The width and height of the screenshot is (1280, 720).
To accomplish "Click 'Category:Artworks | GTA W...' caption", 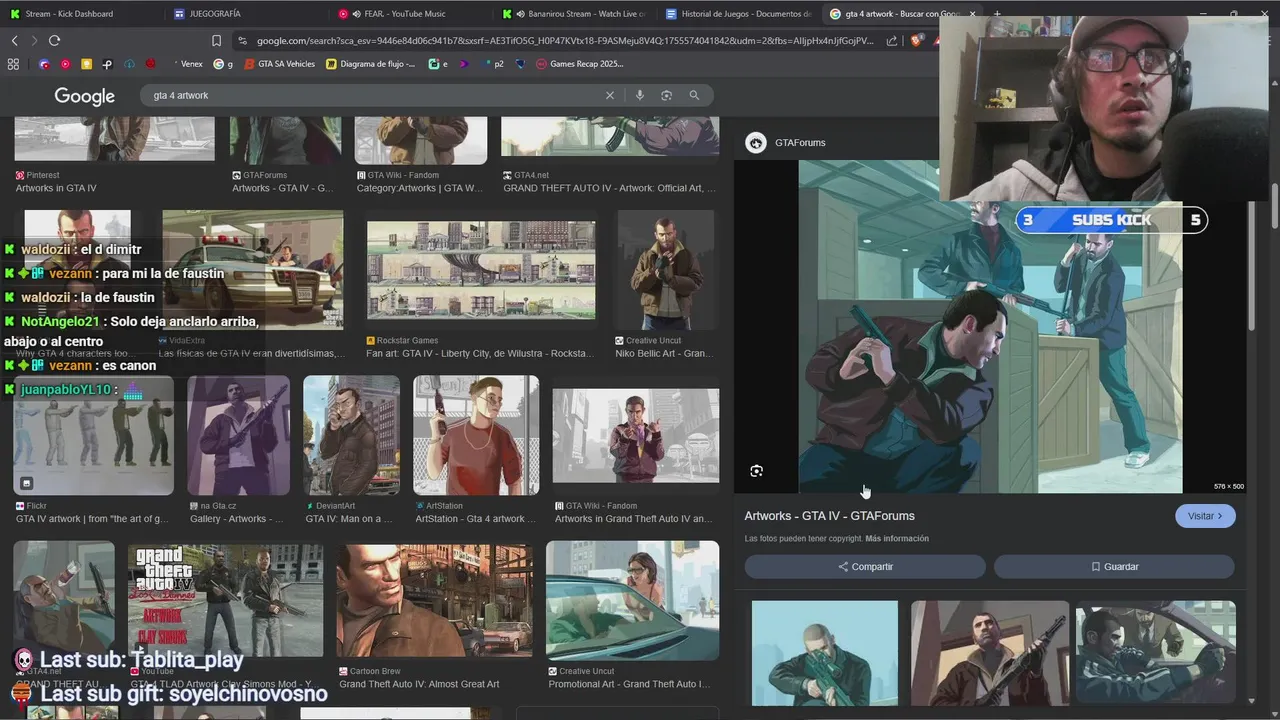I will point(419,188).
